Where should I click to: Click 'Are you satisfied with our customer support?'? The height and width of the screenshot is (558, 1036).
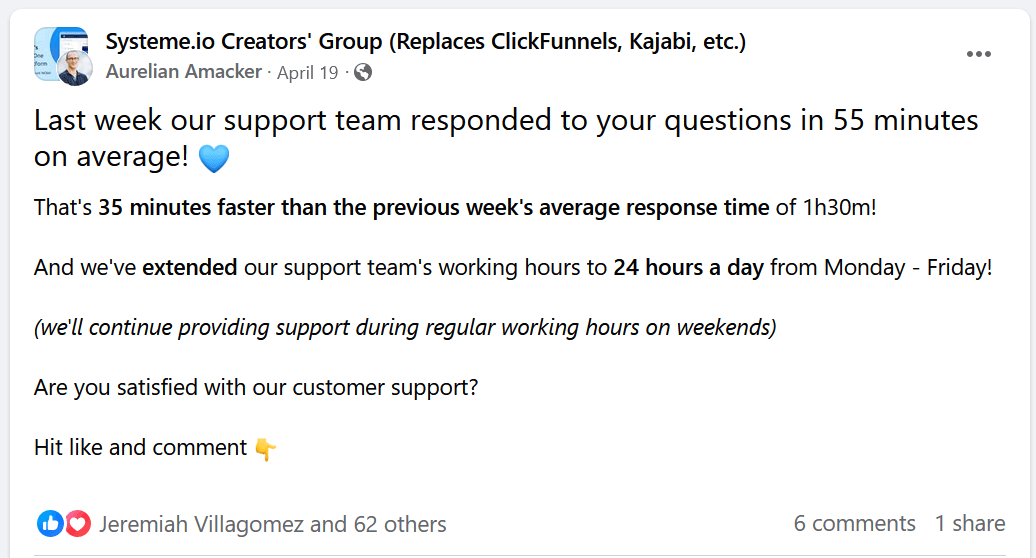[255, 387]
